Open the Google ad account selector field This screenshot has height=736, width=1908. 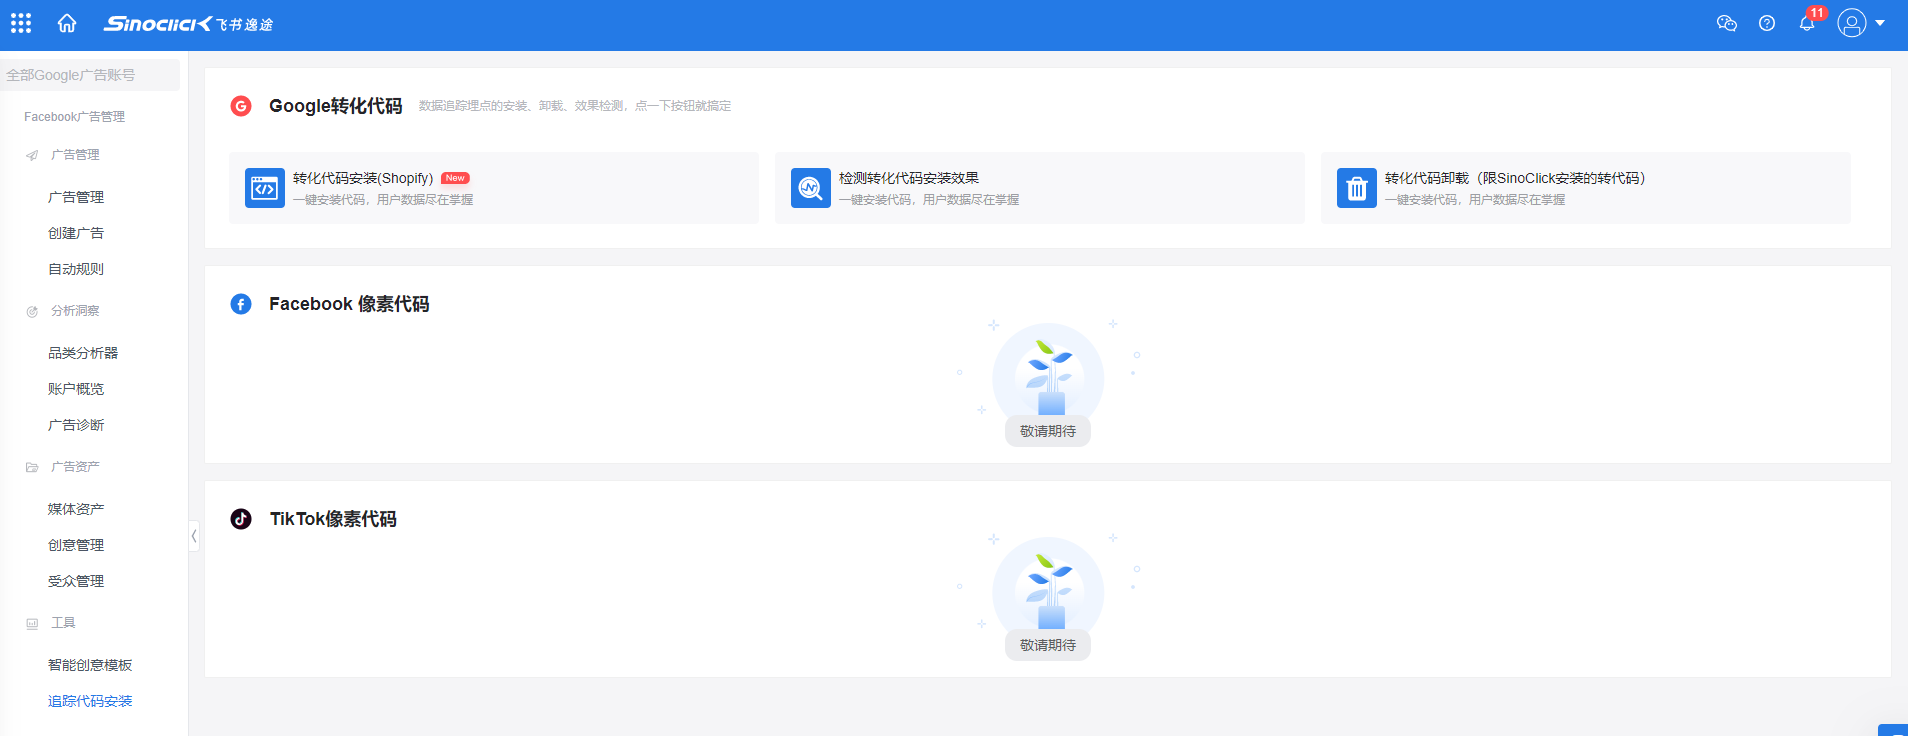(x=90, y=75)
